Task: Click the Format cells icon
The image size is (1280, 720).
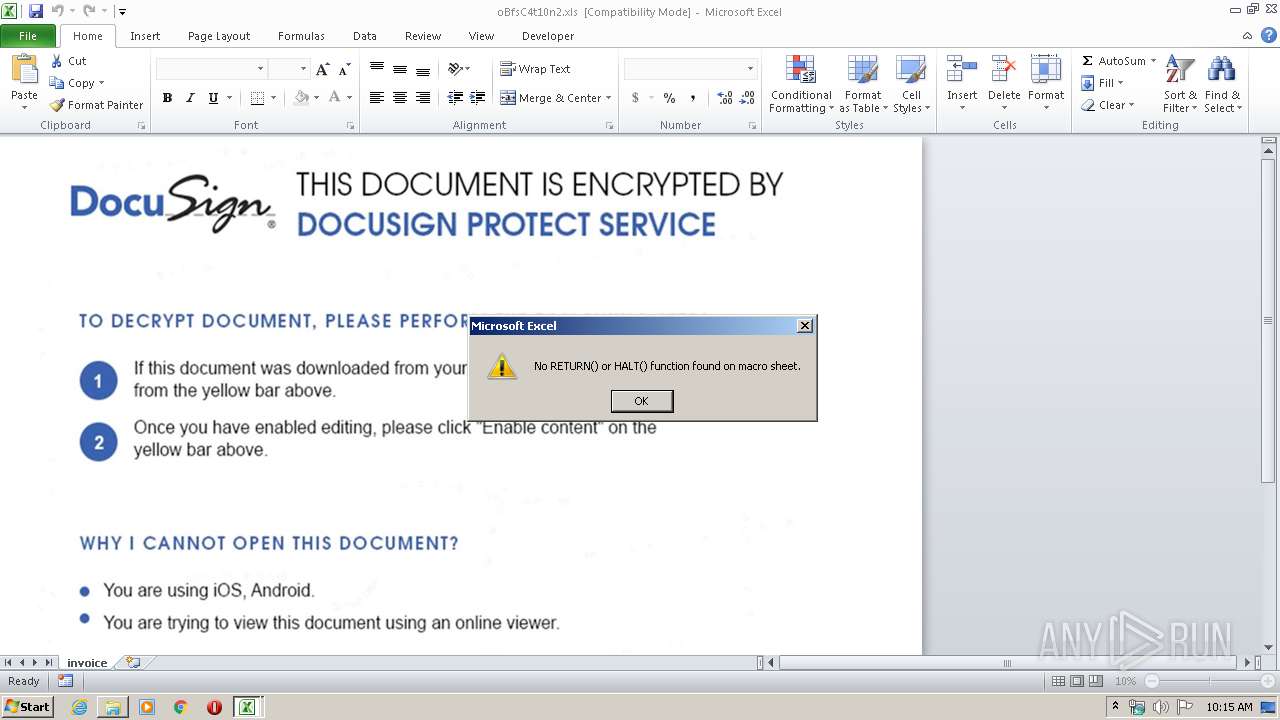Action: 1046,69
